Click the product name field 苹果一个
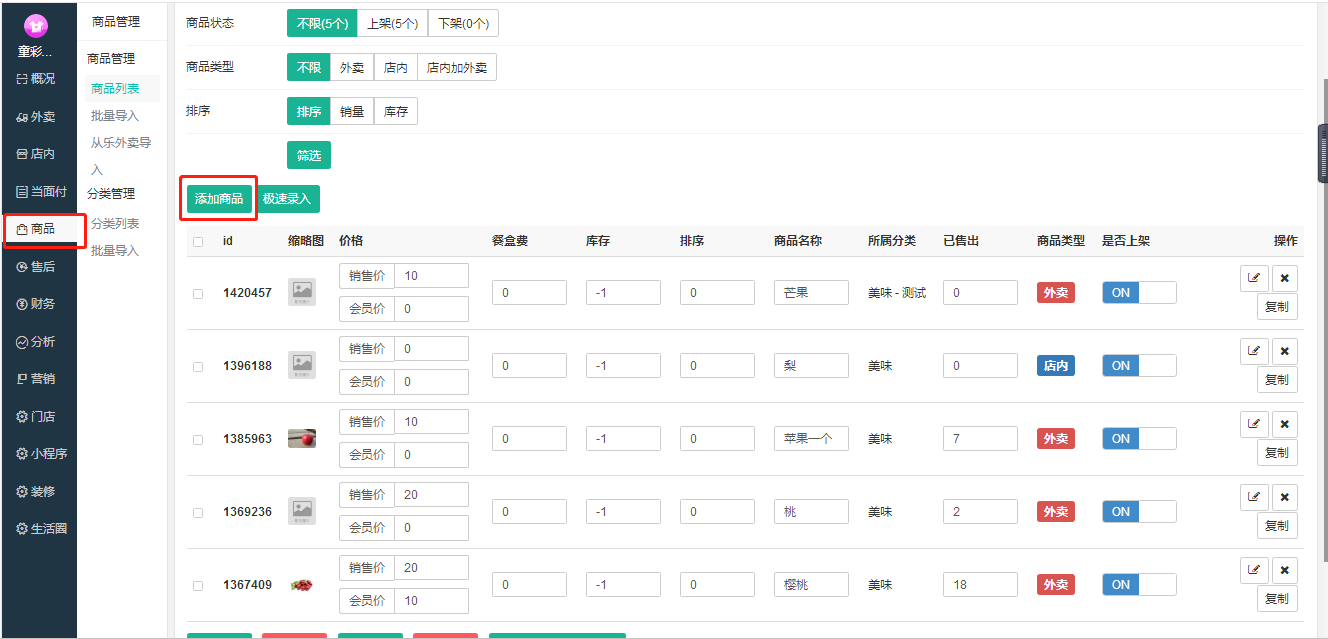The width and height of the screenshot is (1328, 639). coord(811,438)
